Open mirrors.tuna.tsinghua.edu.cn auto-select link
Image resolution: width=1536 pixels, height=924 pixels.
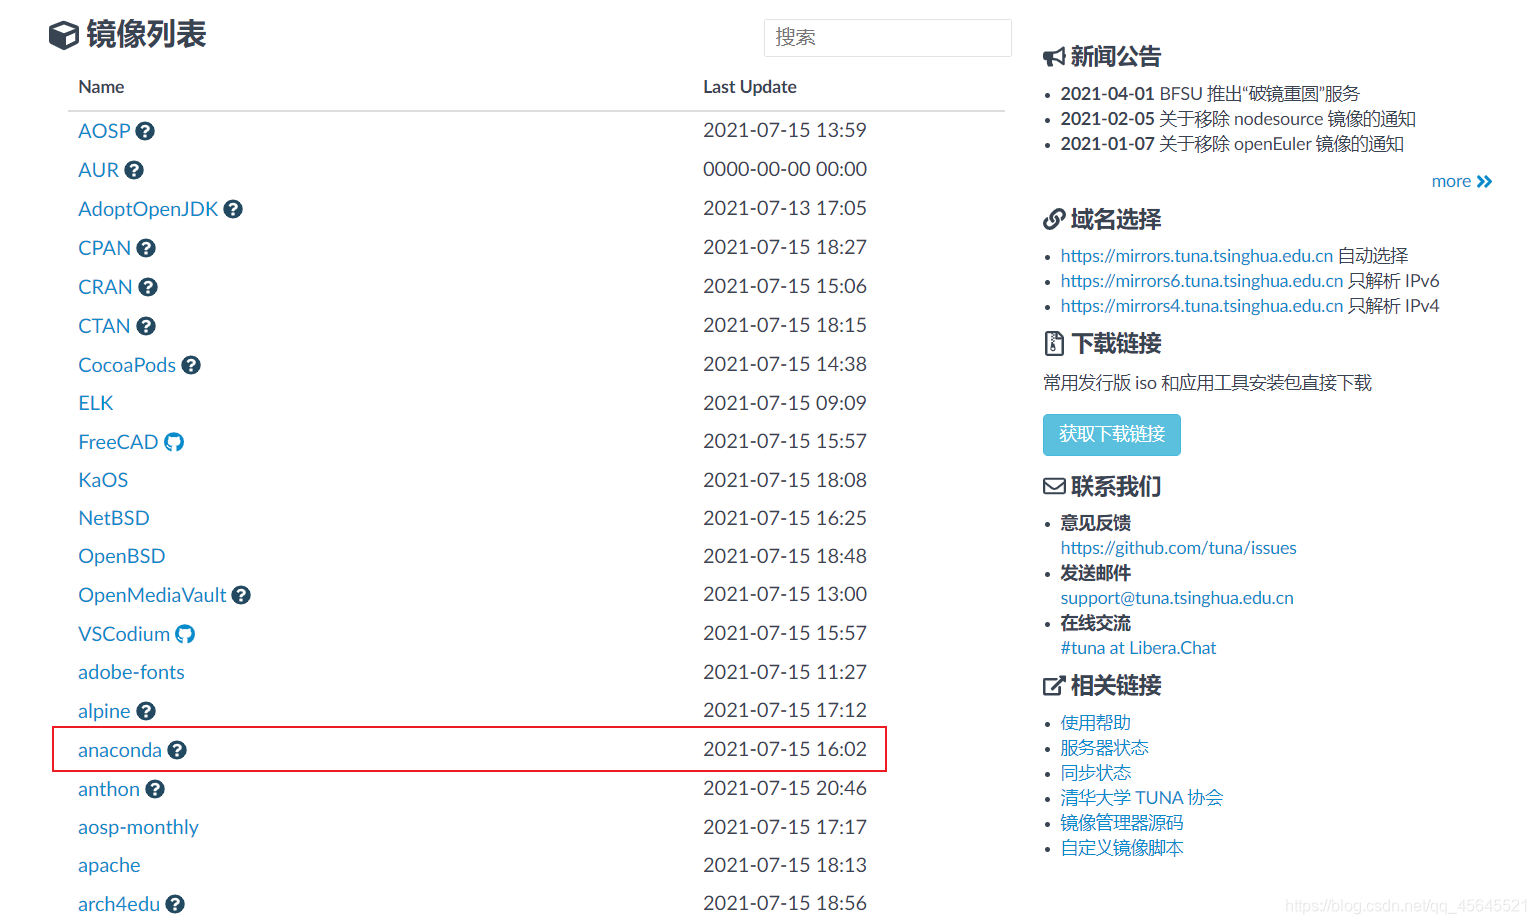[1197, 256]
